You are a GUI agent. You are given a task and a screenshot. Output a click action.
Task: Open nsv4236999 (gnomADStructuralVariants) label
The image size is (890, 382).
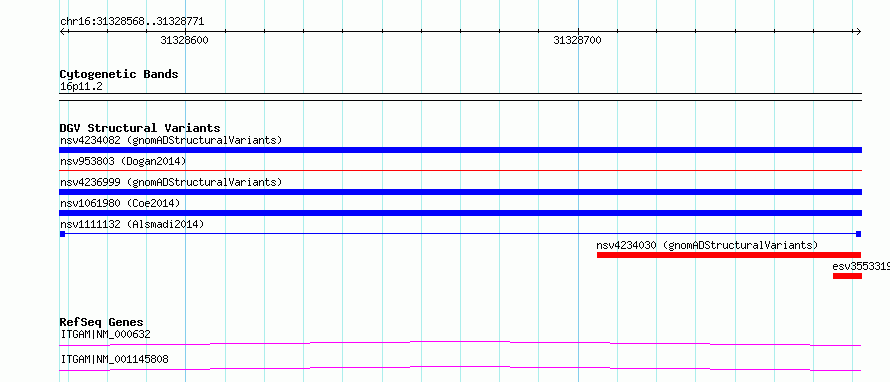coord(171,182)
